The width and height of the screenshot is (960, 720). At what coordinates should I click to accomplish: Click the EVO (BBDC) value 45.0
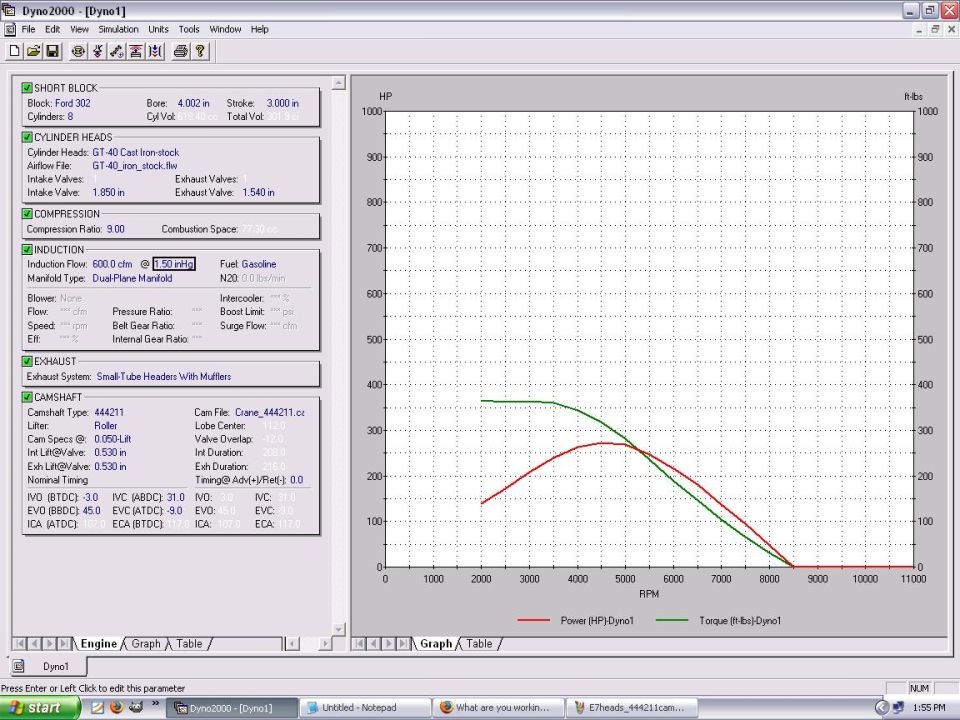[91, 511]
